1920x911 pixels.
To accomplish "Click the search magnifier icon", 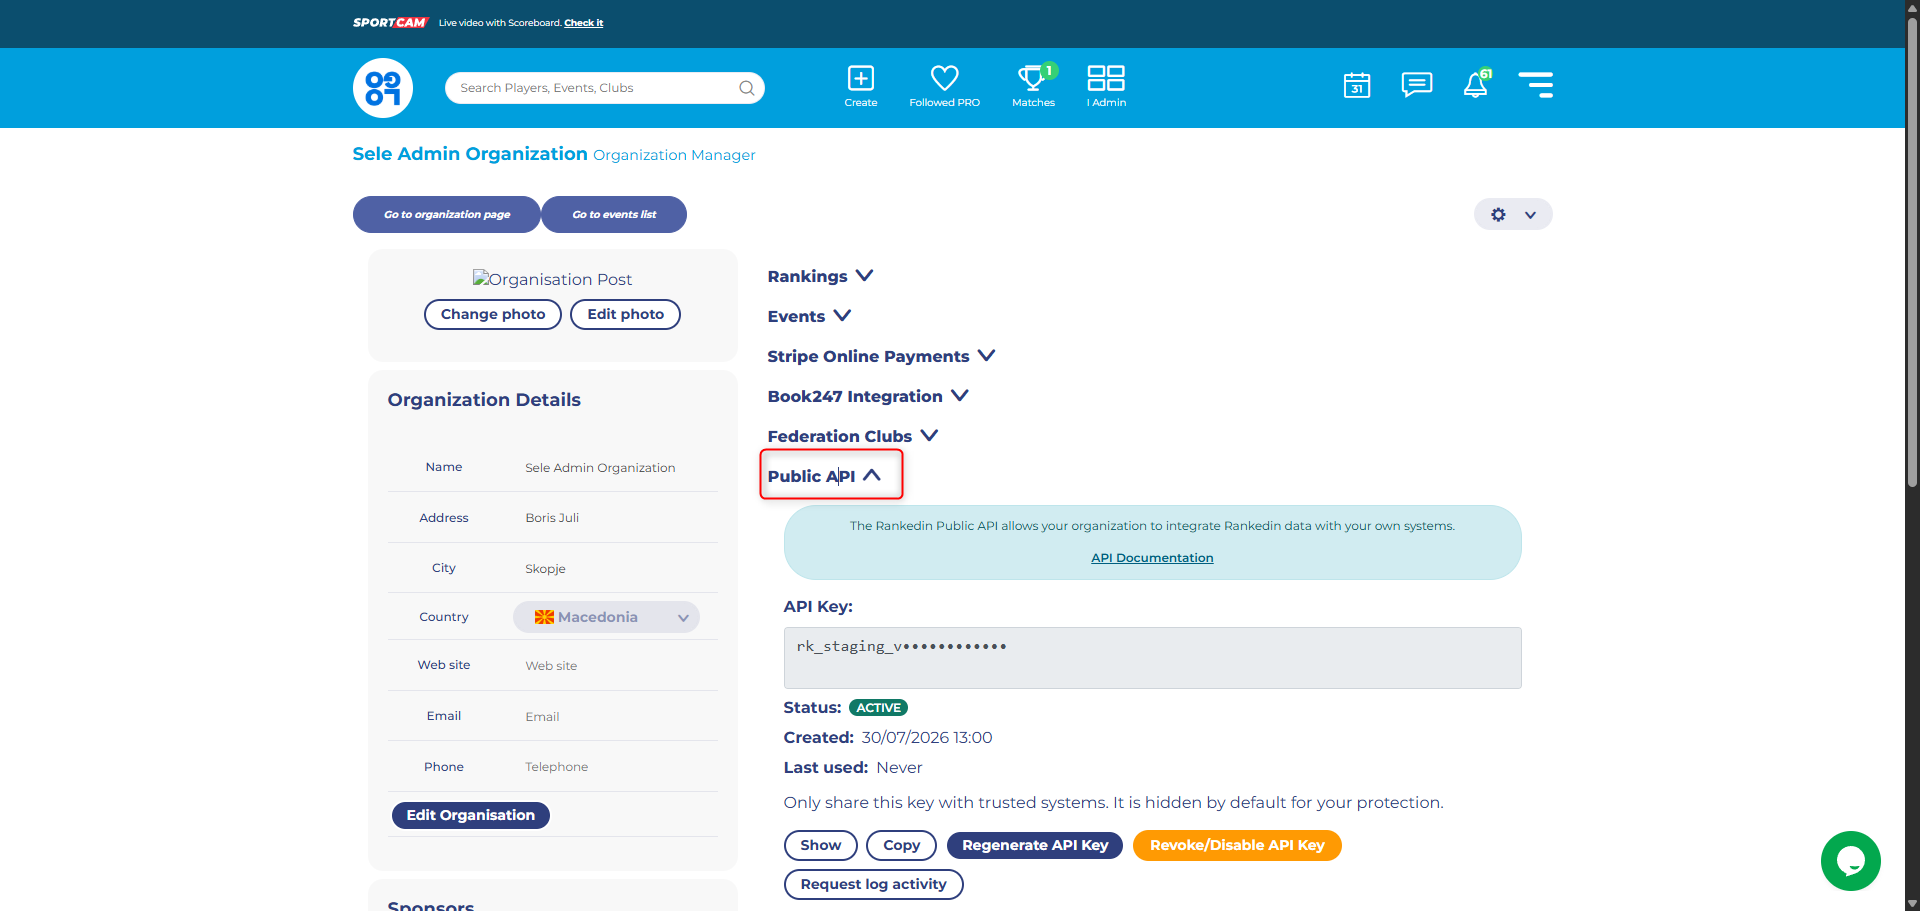I will [x=746, y=88].
